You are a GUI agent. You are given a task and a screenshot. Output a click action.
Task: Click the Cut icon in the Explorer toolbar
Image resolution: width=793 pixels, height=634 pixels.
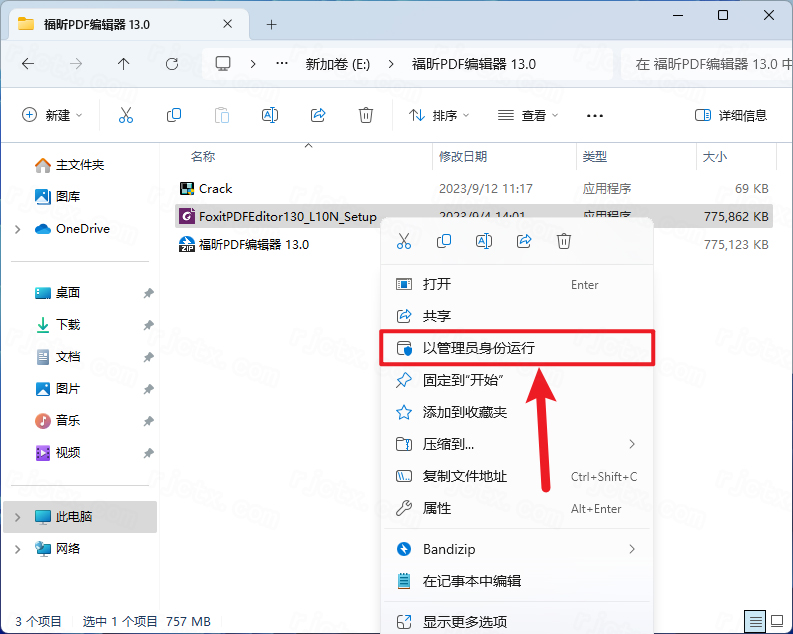125,115
